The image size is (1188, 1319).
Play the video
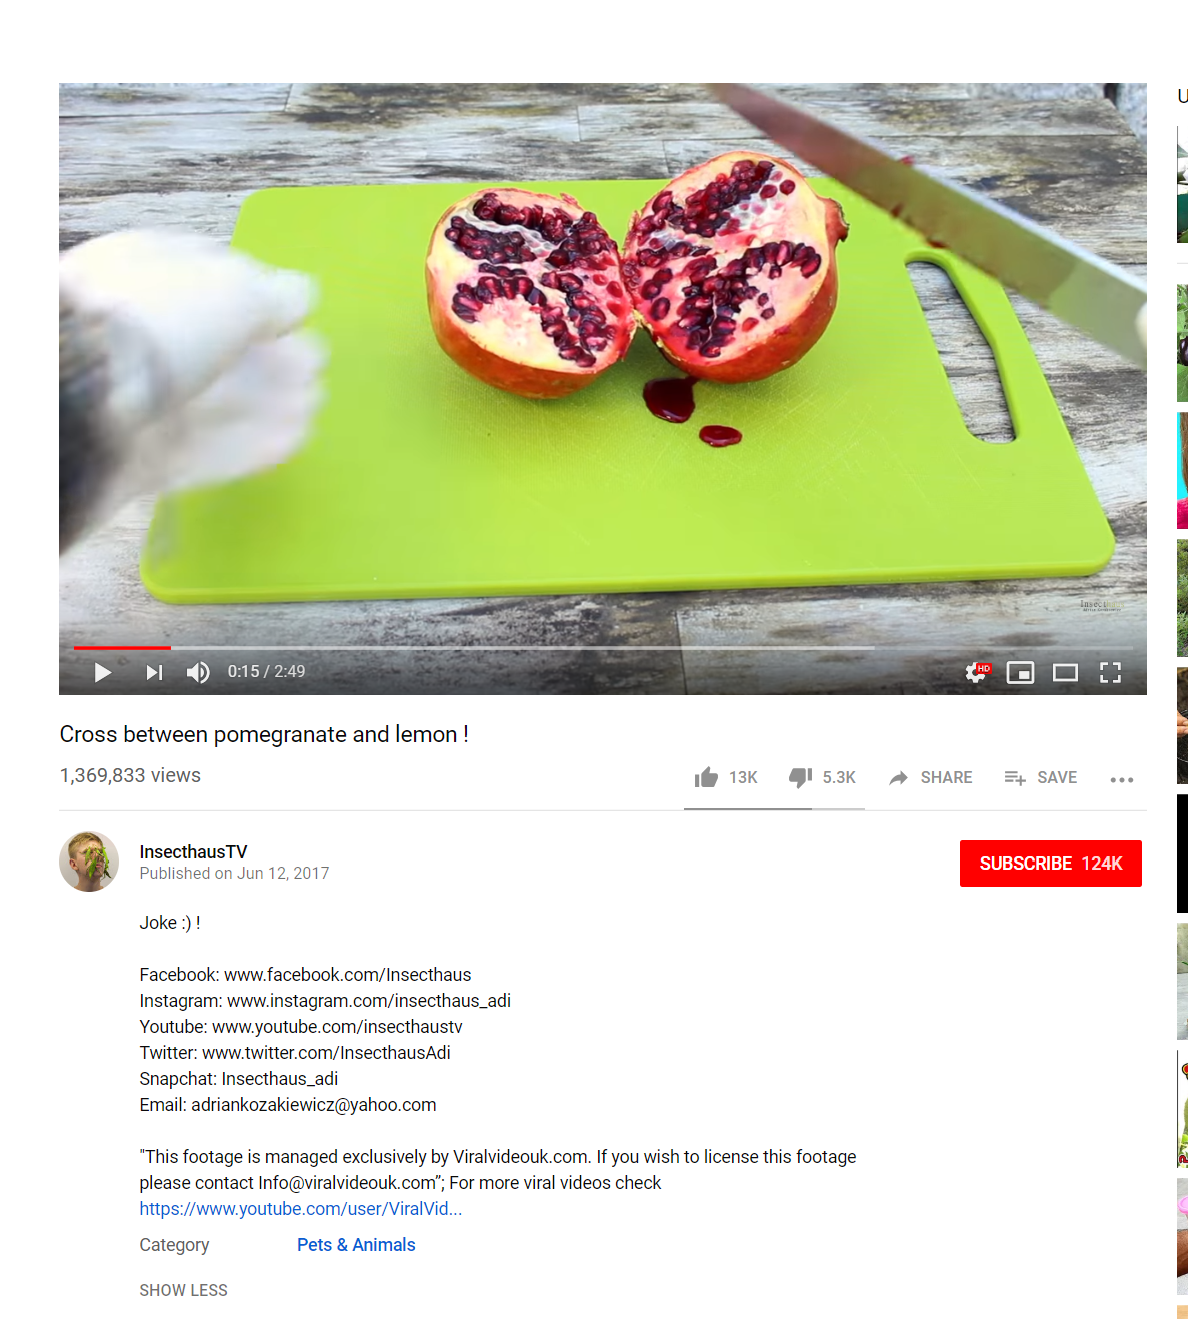tap(102, 672)
